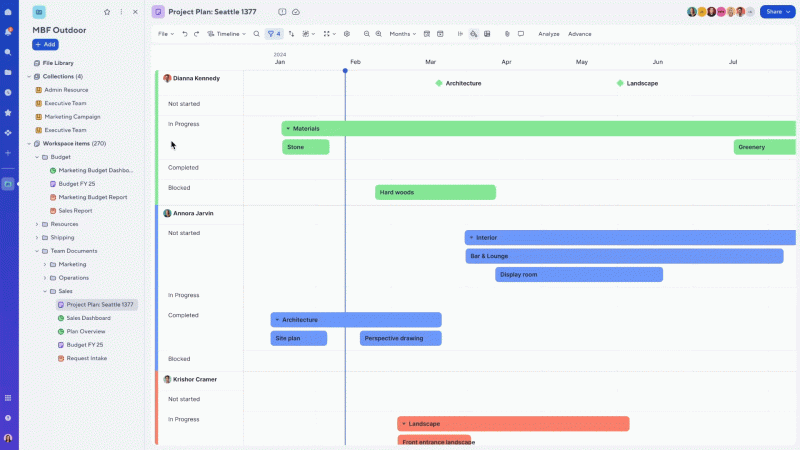Screen dimensions: 800x450
Task: Collapse the Materials task group bar
Action: (288, 129)
